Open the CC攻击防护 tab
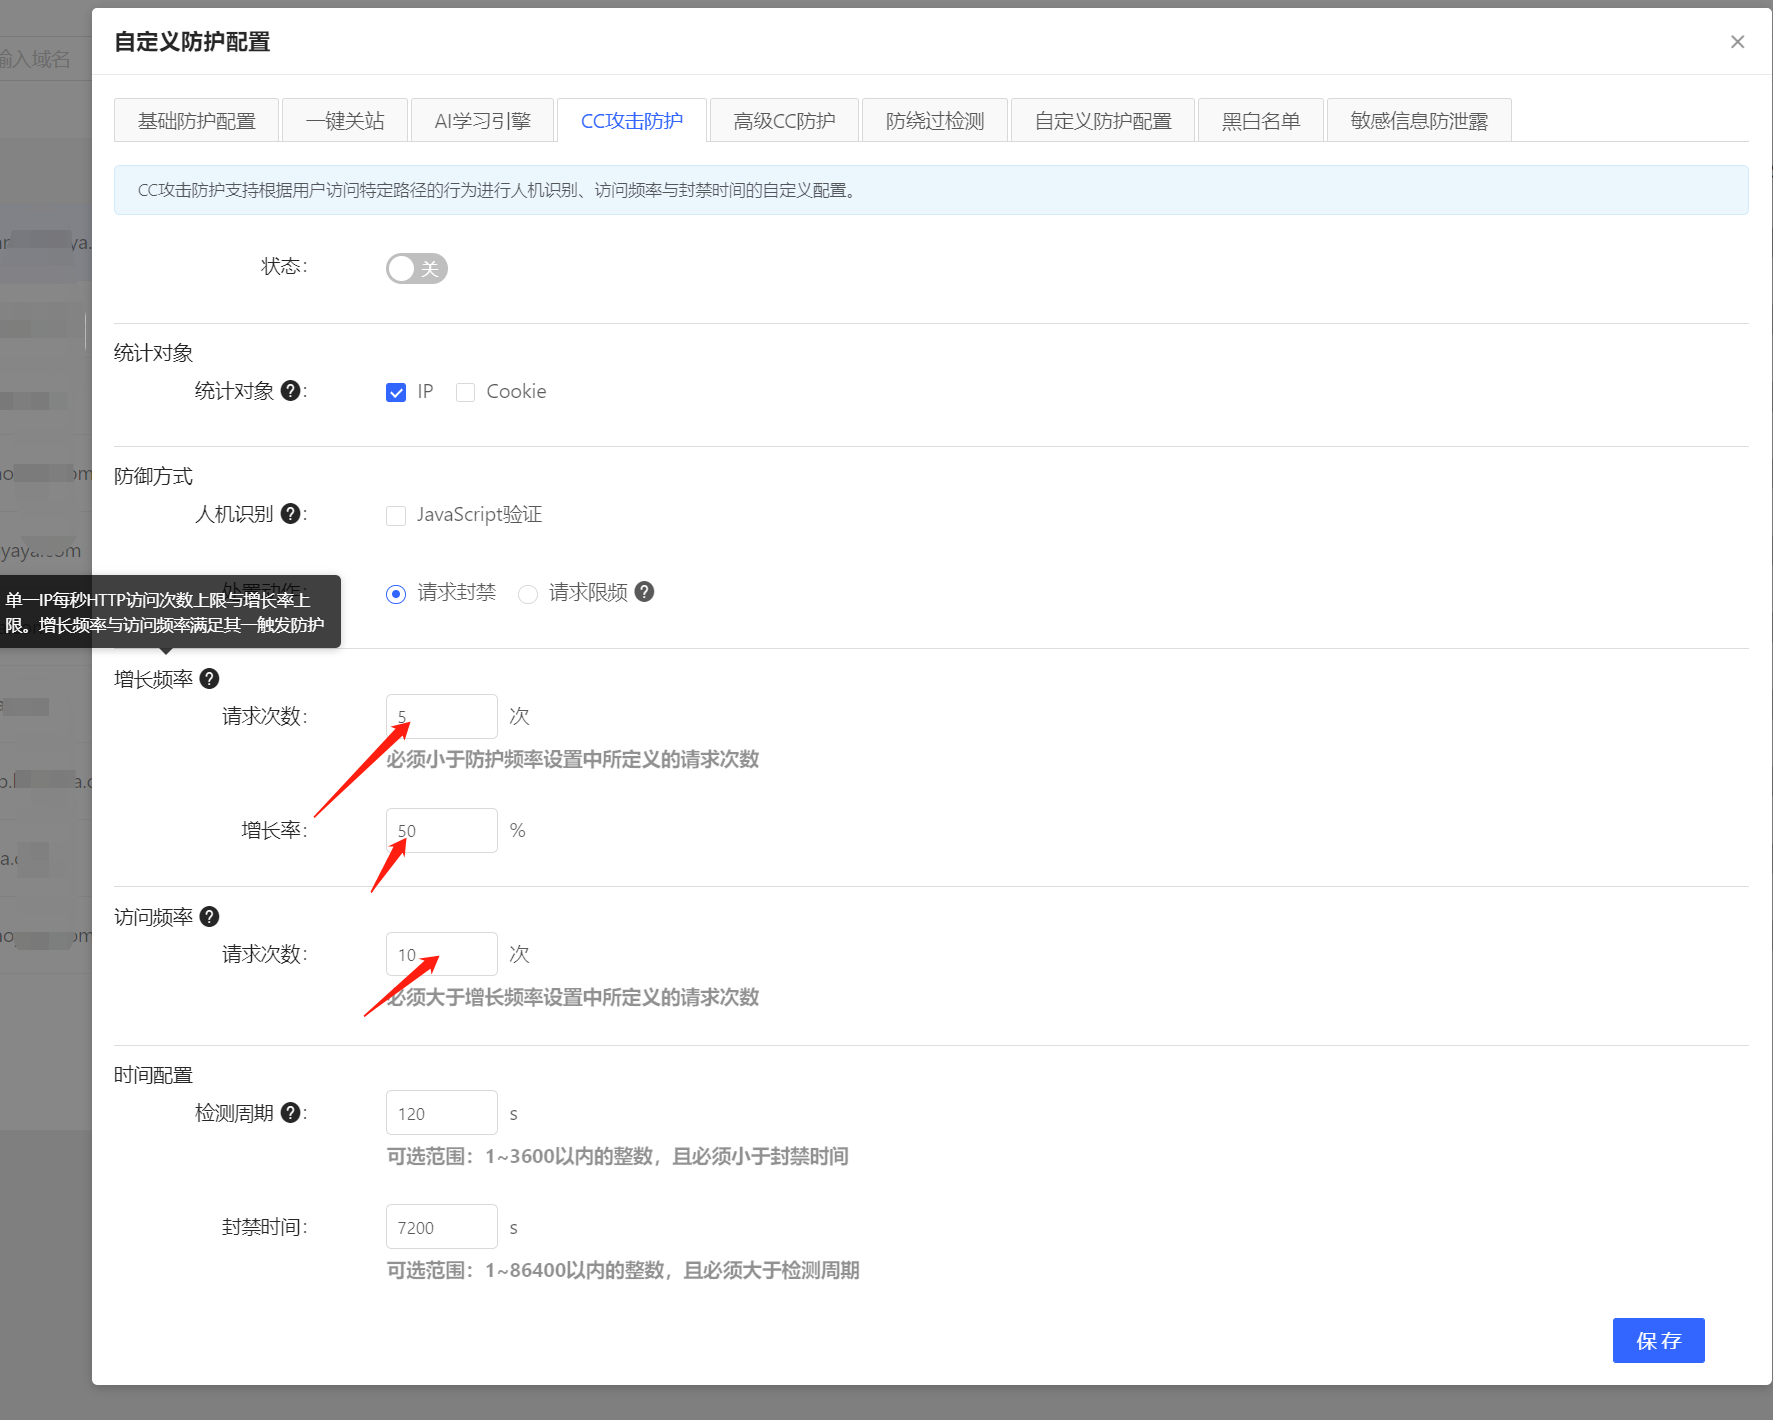 coord(632,121)
